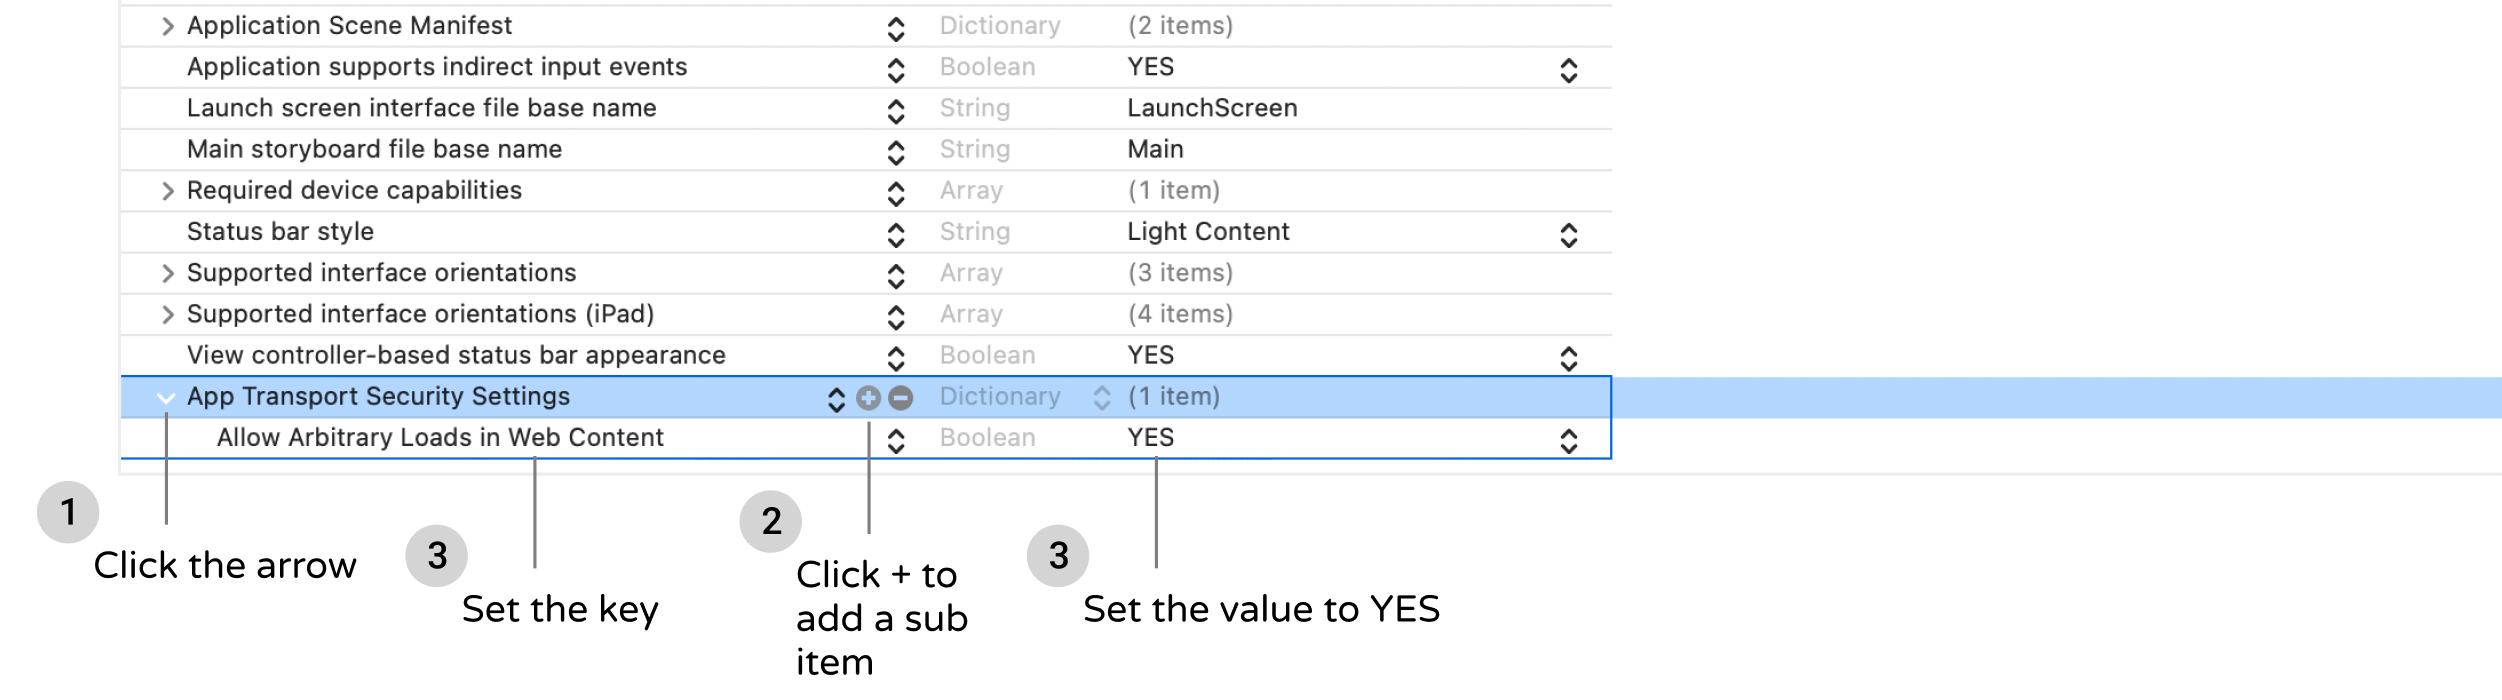Click the chevron icon beside Allow Arbitrary Loads in Web Content
Screen dimensions: 2502x700
(895, 437)
